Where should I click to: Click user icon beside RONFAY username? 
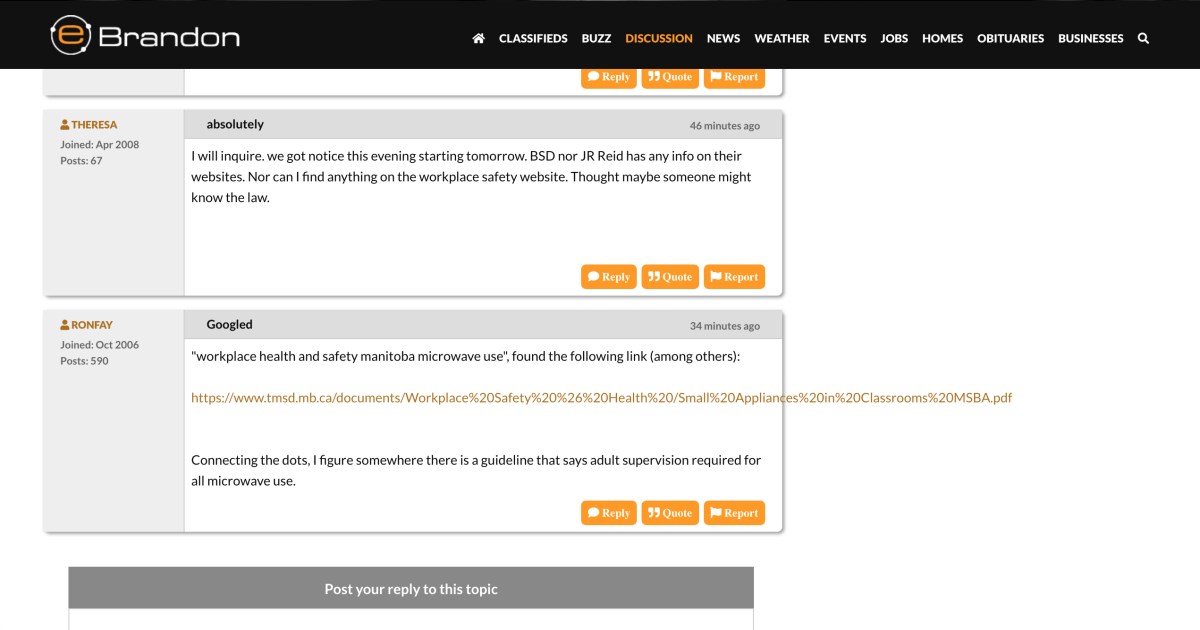65,325
